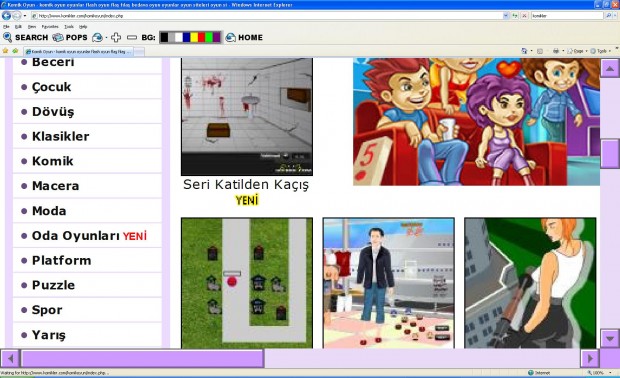Open the address bar dropdown arrow
Viewport: 620px width, 378px height.
tap(506, 16)
